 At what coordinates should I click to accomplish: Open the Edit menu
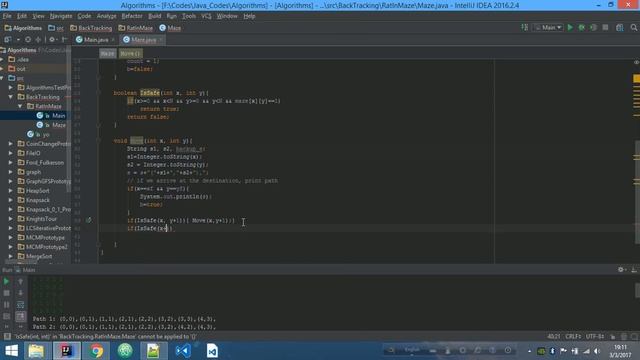pos(22,16)
